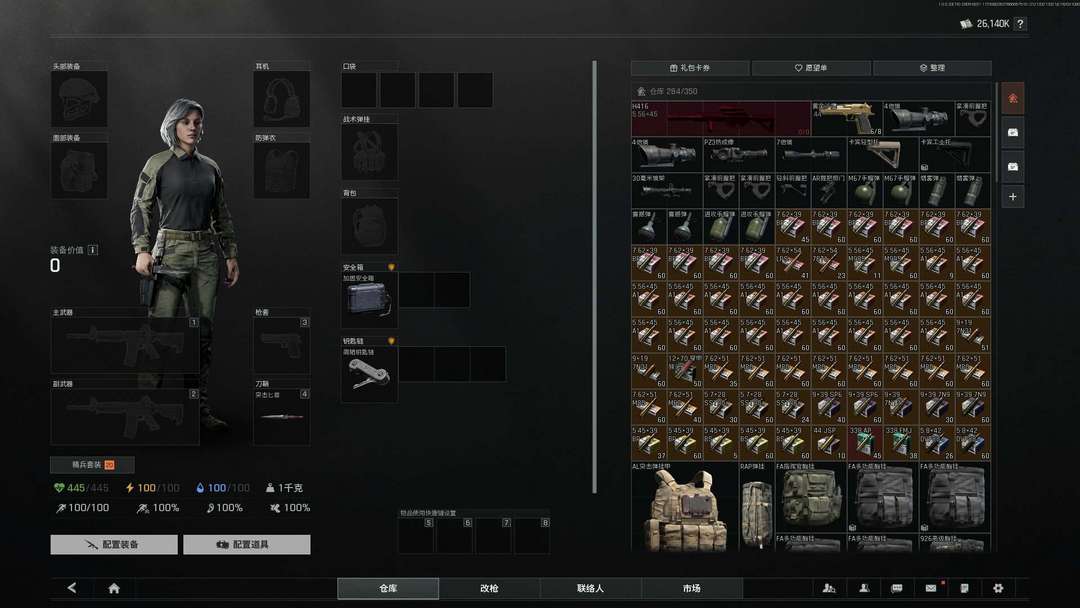Select the AR握把后门 grip item
Screen dimensions: 1080x608
point(829,190)
